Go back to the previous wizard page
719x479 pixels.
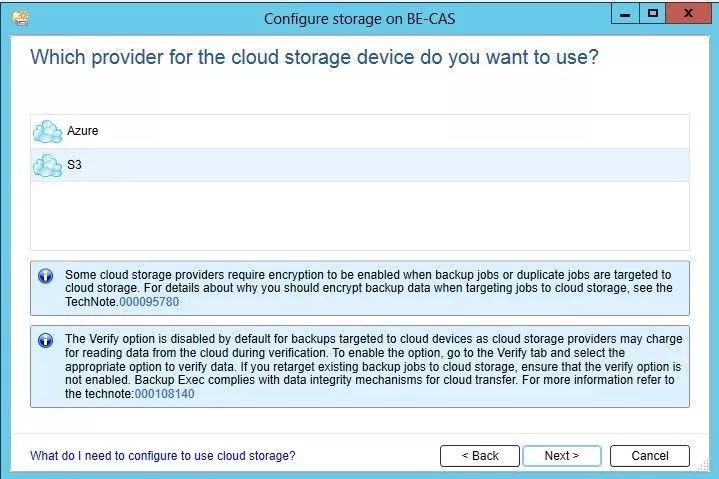(x=480, y=456)
